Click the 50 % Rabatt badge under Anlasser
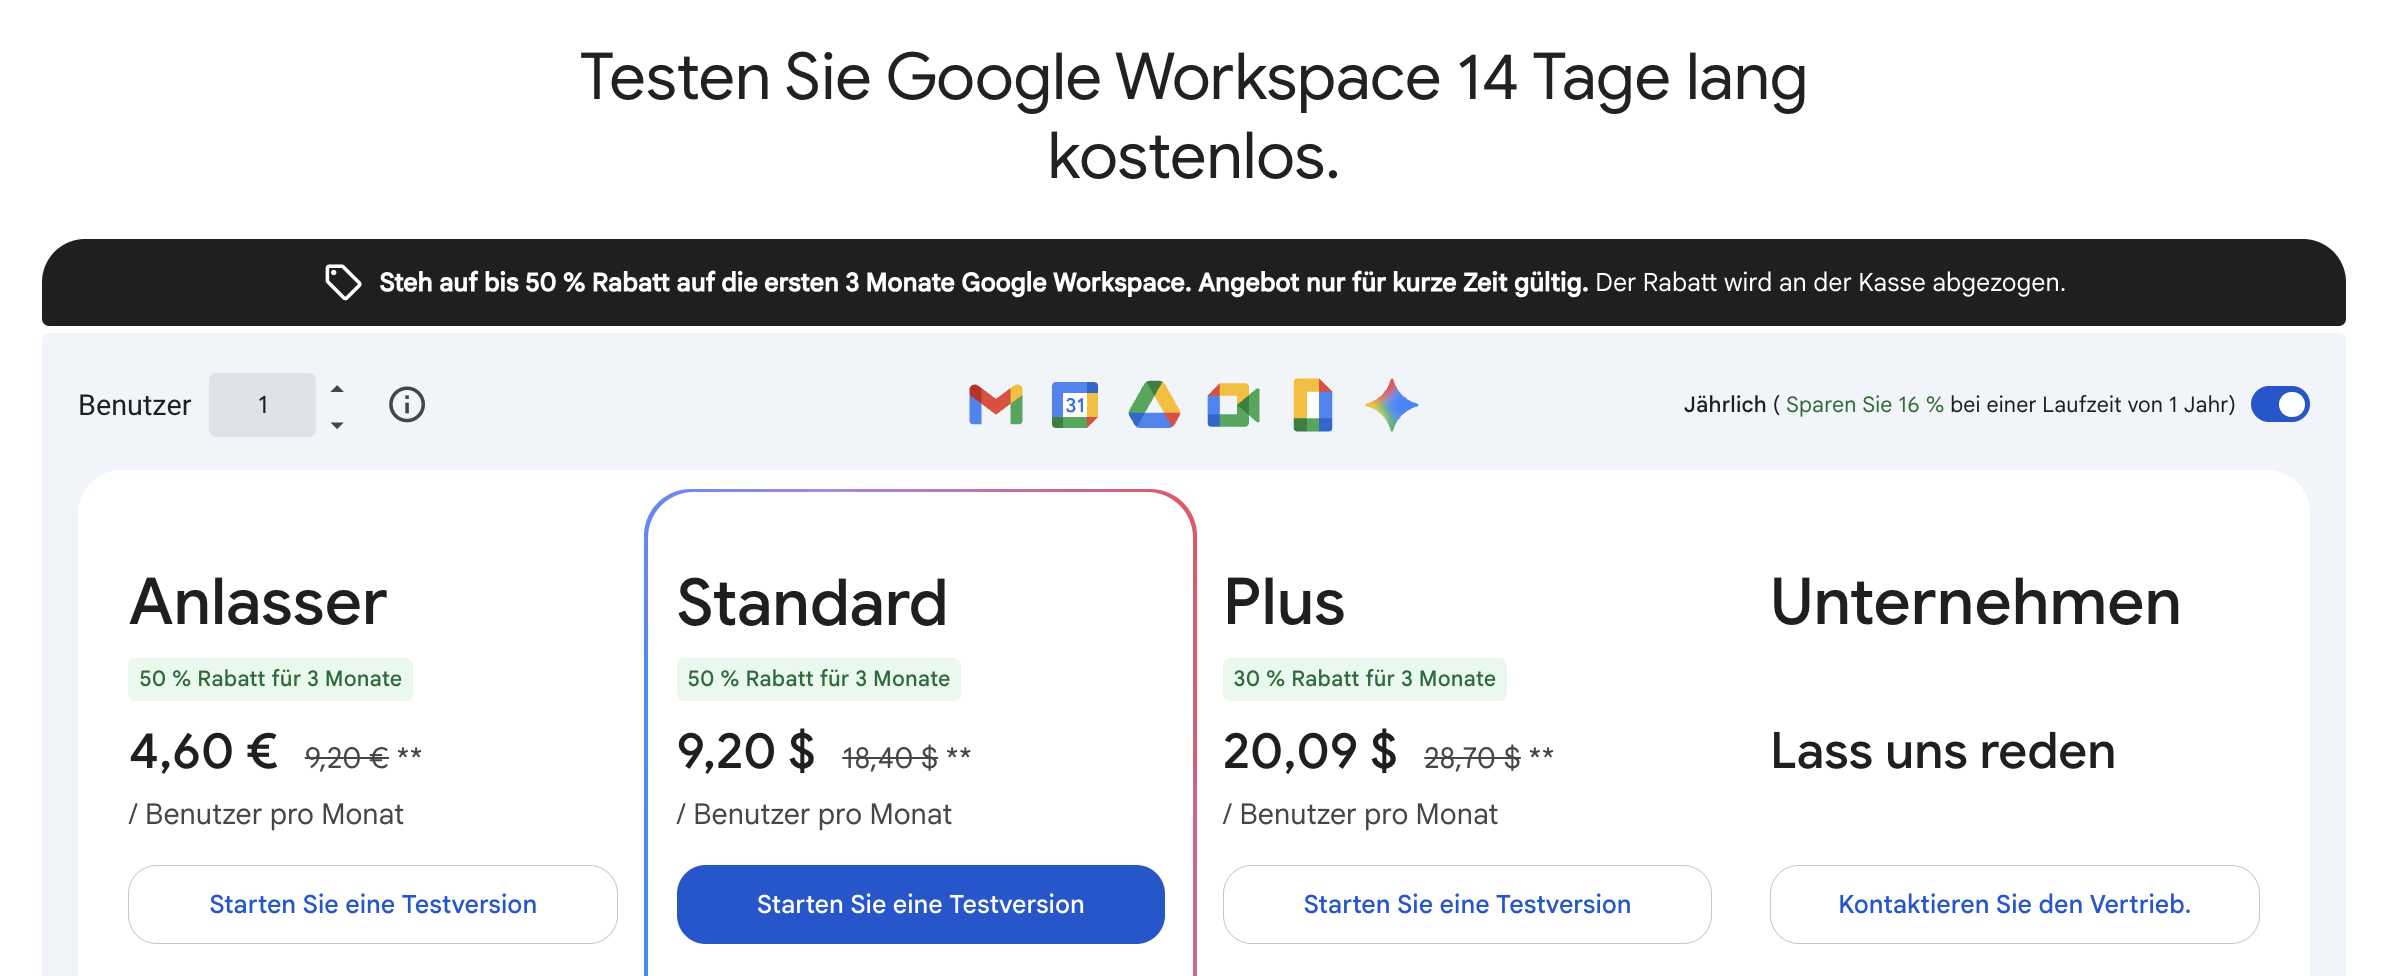 [270, 677]
